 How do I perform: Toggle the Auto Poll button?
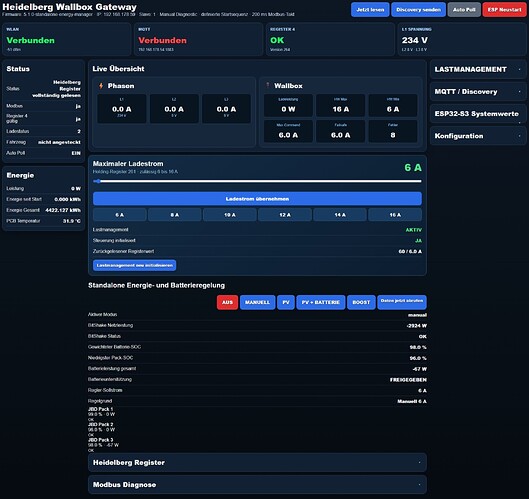click(x=464, y=9)
